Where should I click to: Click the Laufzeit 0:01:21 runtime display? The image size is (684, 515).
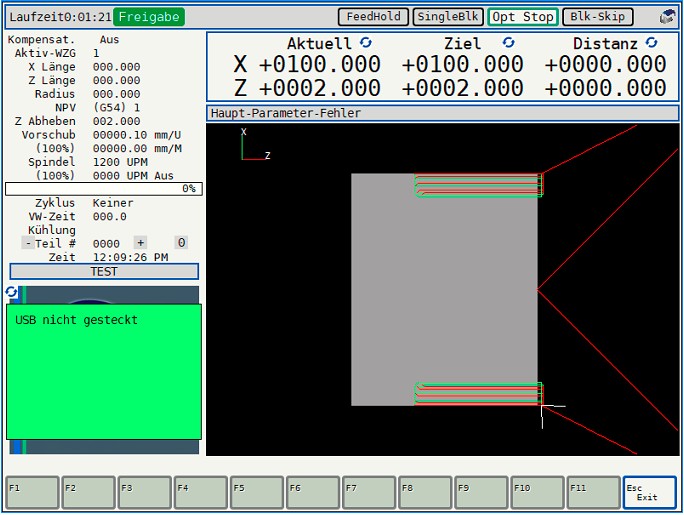(x=60, y=17)
